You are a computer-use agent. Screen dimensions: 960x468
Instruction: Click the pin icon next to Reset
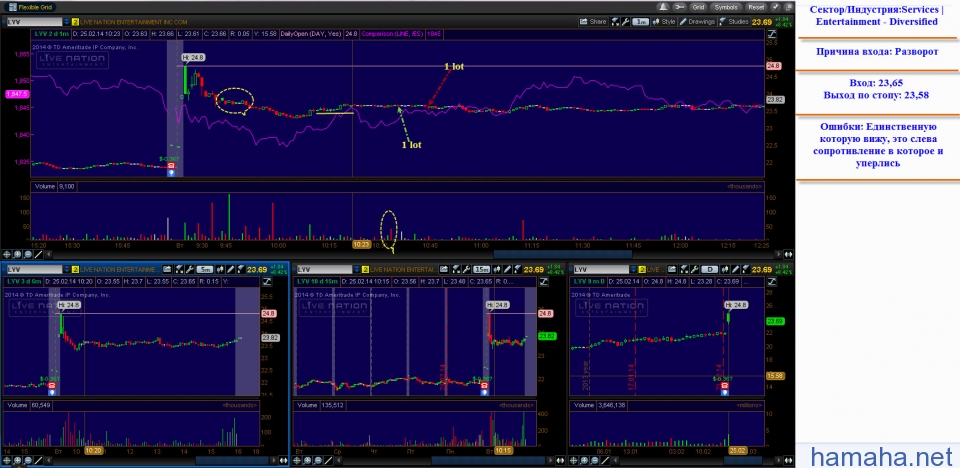(774, 7)
